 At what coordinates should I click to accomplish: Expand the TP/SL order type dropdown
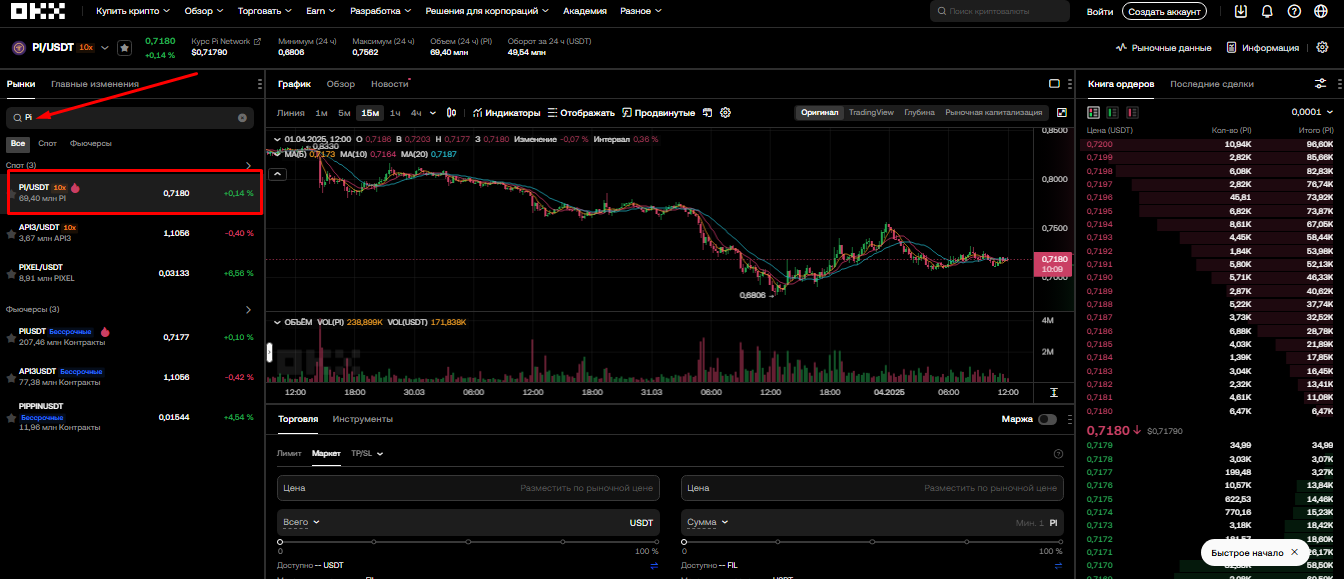(x=367, y=453)
